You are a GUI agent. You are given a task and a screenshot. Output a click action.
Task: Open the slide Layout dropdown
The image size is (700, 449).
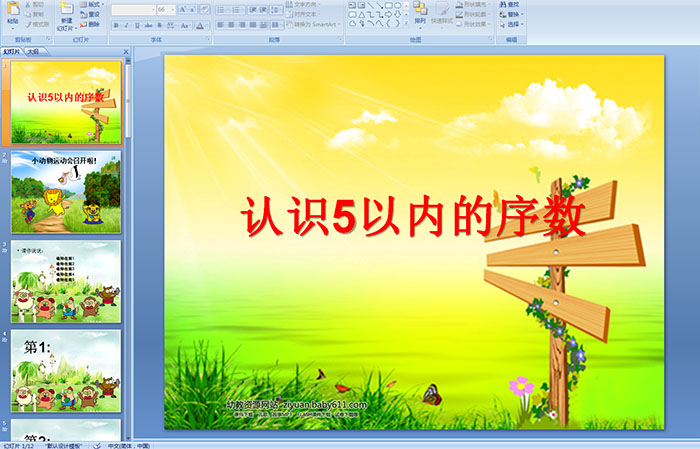[x=92, y=4]
